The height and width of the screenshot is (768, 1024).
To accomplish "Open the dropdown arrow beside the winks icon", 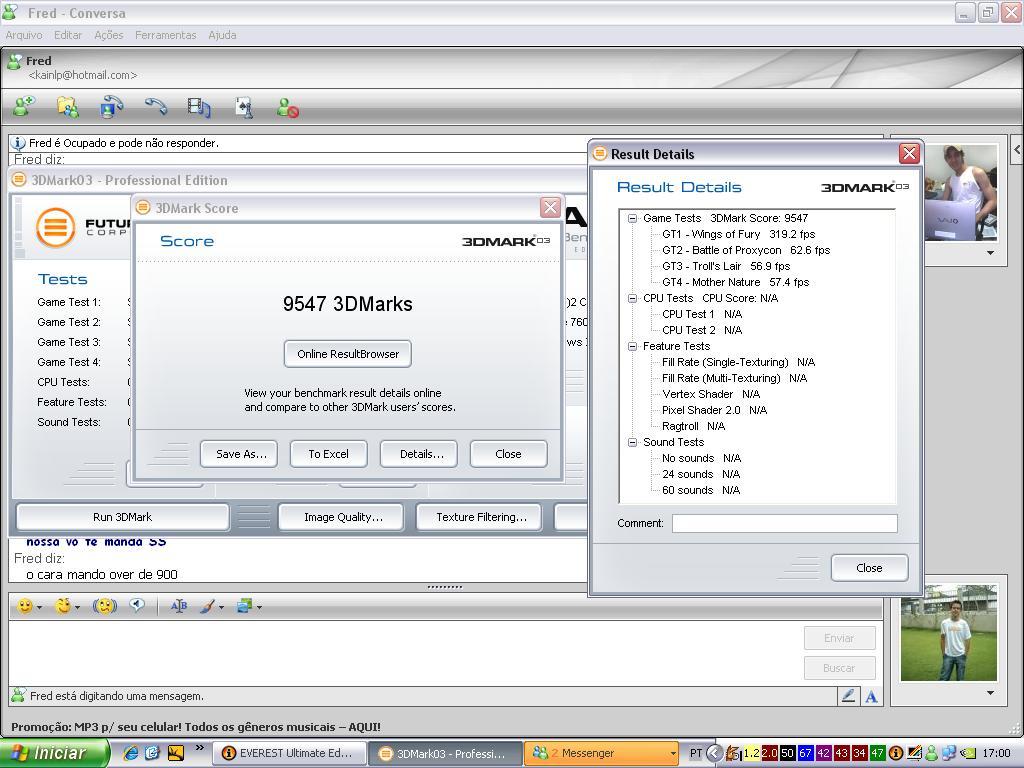I will [x=78, y=607].
